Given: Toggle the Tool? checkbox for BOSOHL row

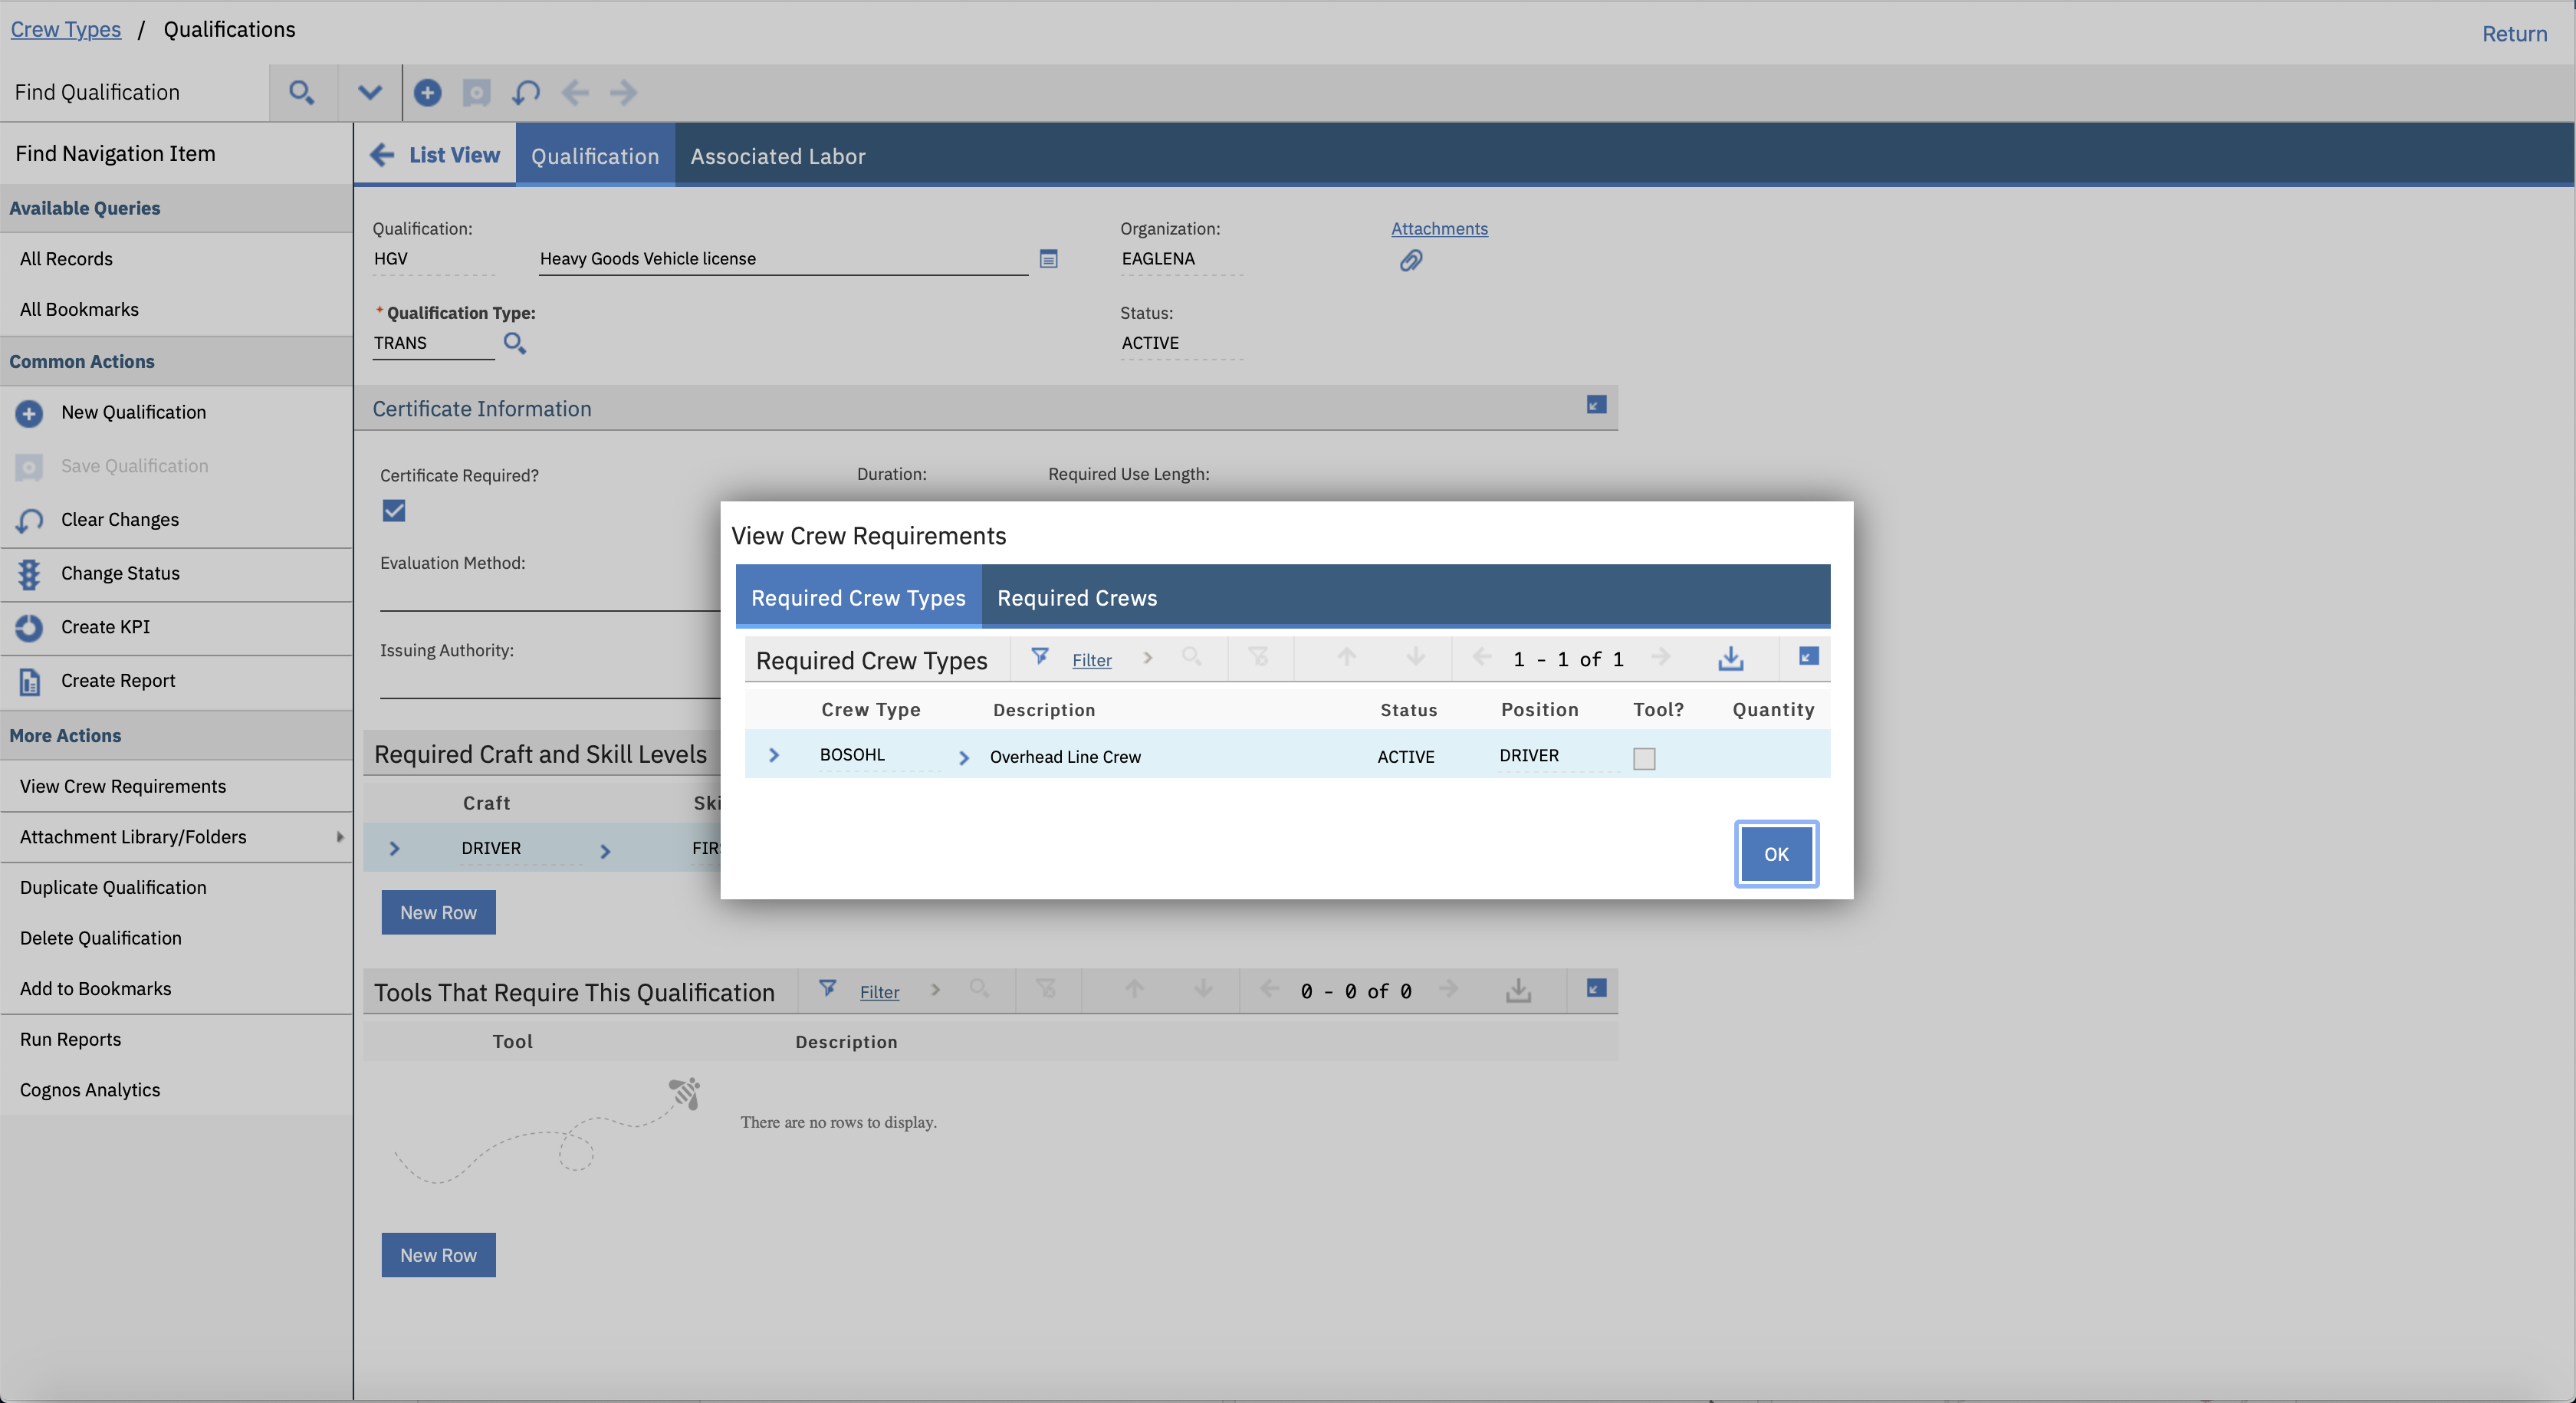Looking at the screenshot, I should (1644, 758).
